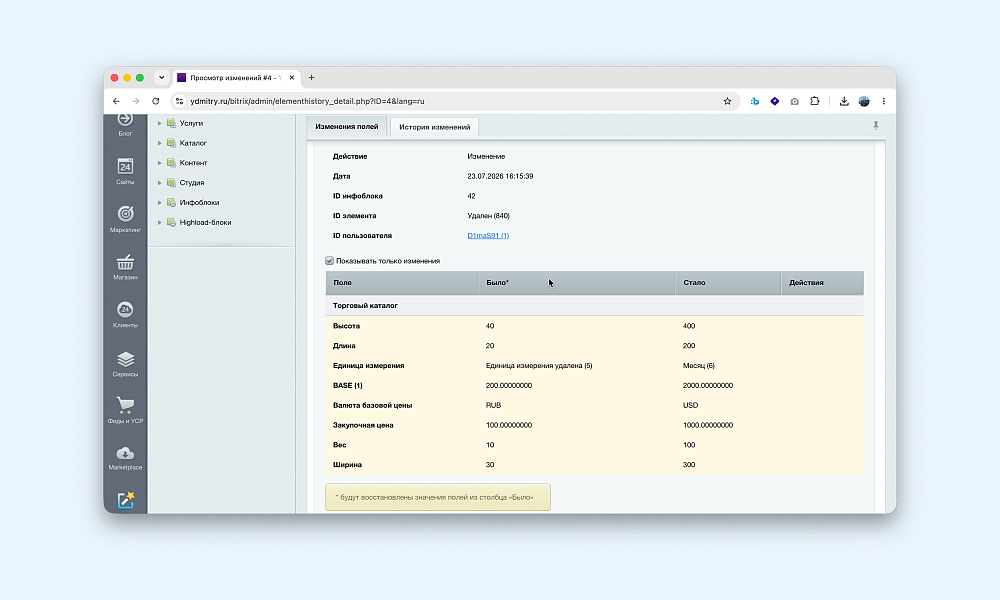The image size is (1000, 600).
Task: Open the Блог sidebar section
Action: tap(125, 124)
